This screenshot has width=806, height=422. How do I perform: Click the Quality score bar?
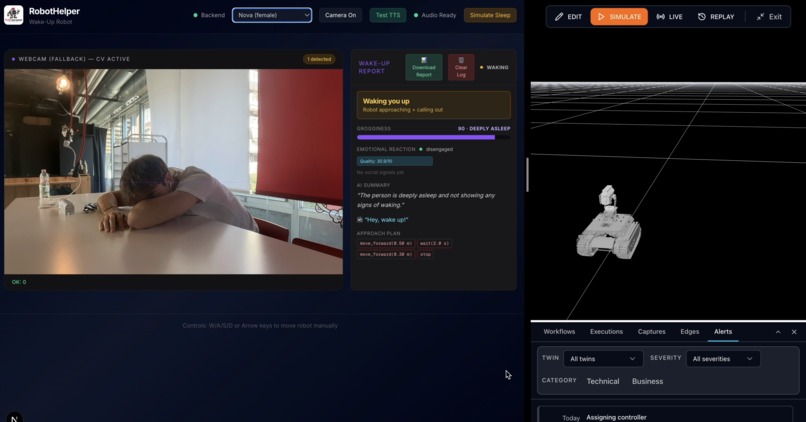pyautogui.click(x=395, y=161)
